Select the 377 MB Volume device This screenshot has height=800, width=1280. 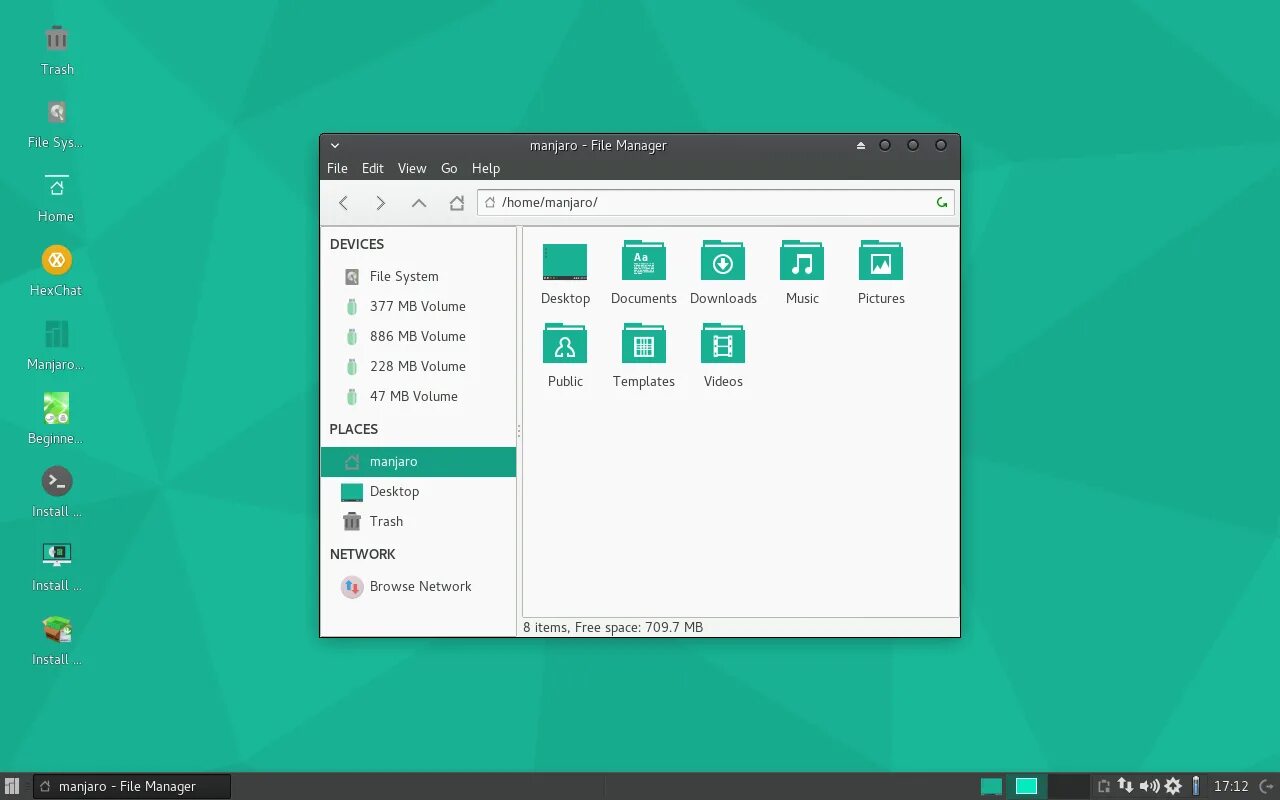[x=418, y=306]
